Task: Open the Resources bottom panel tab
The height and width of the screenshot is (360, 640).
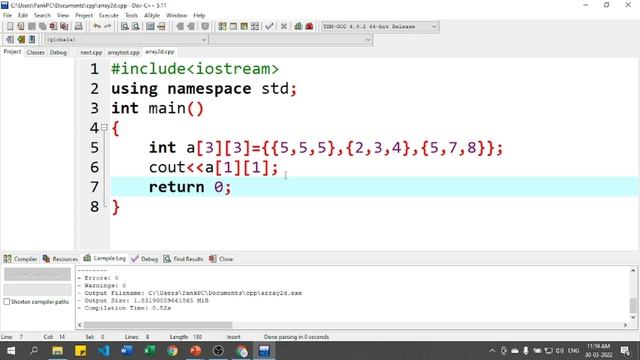Action: tap(60, 259)
